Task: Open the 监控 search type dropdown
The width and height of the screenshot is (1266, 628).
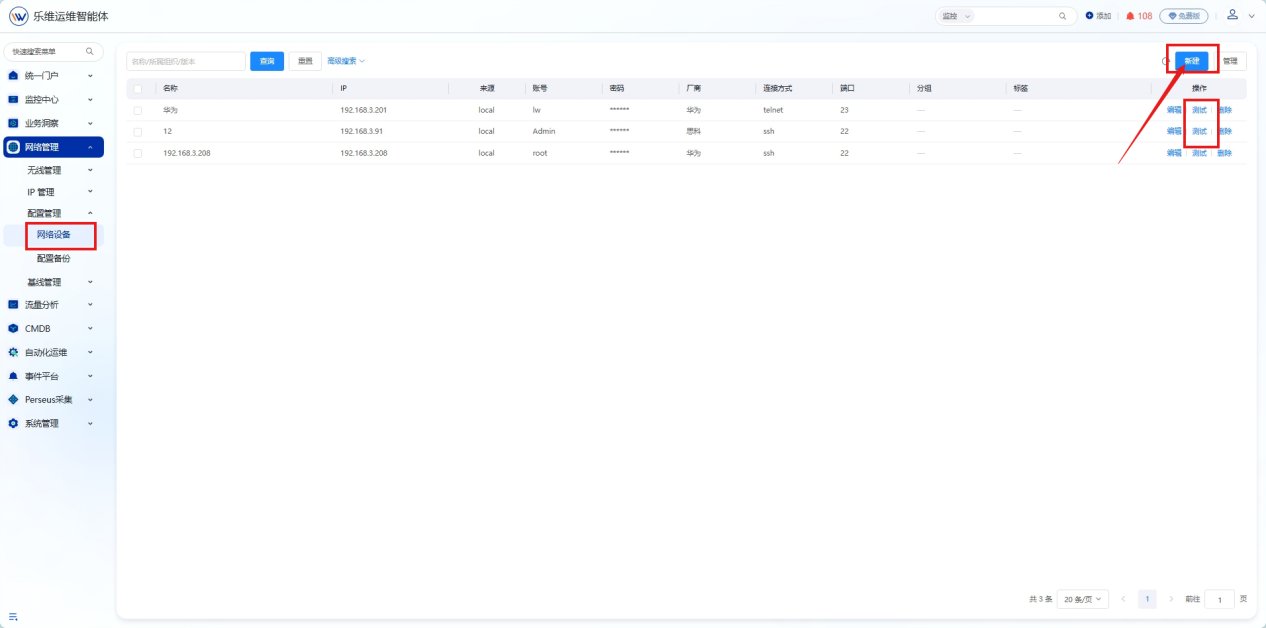Action: point(956,16)
